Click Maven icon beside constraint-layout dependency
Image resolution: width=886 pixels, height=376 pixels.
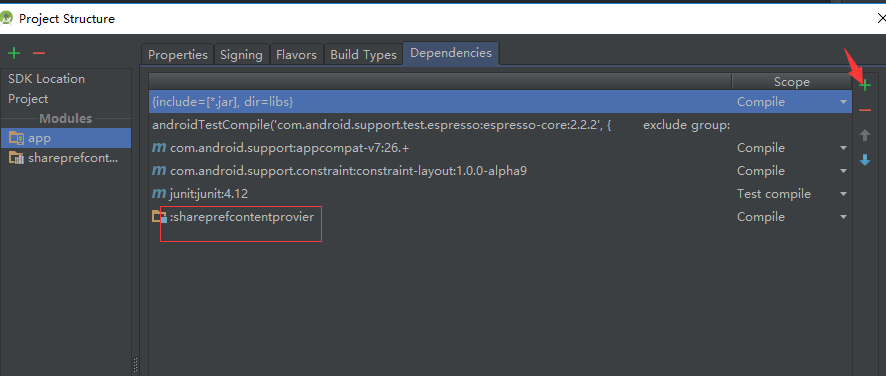[159, 171]
